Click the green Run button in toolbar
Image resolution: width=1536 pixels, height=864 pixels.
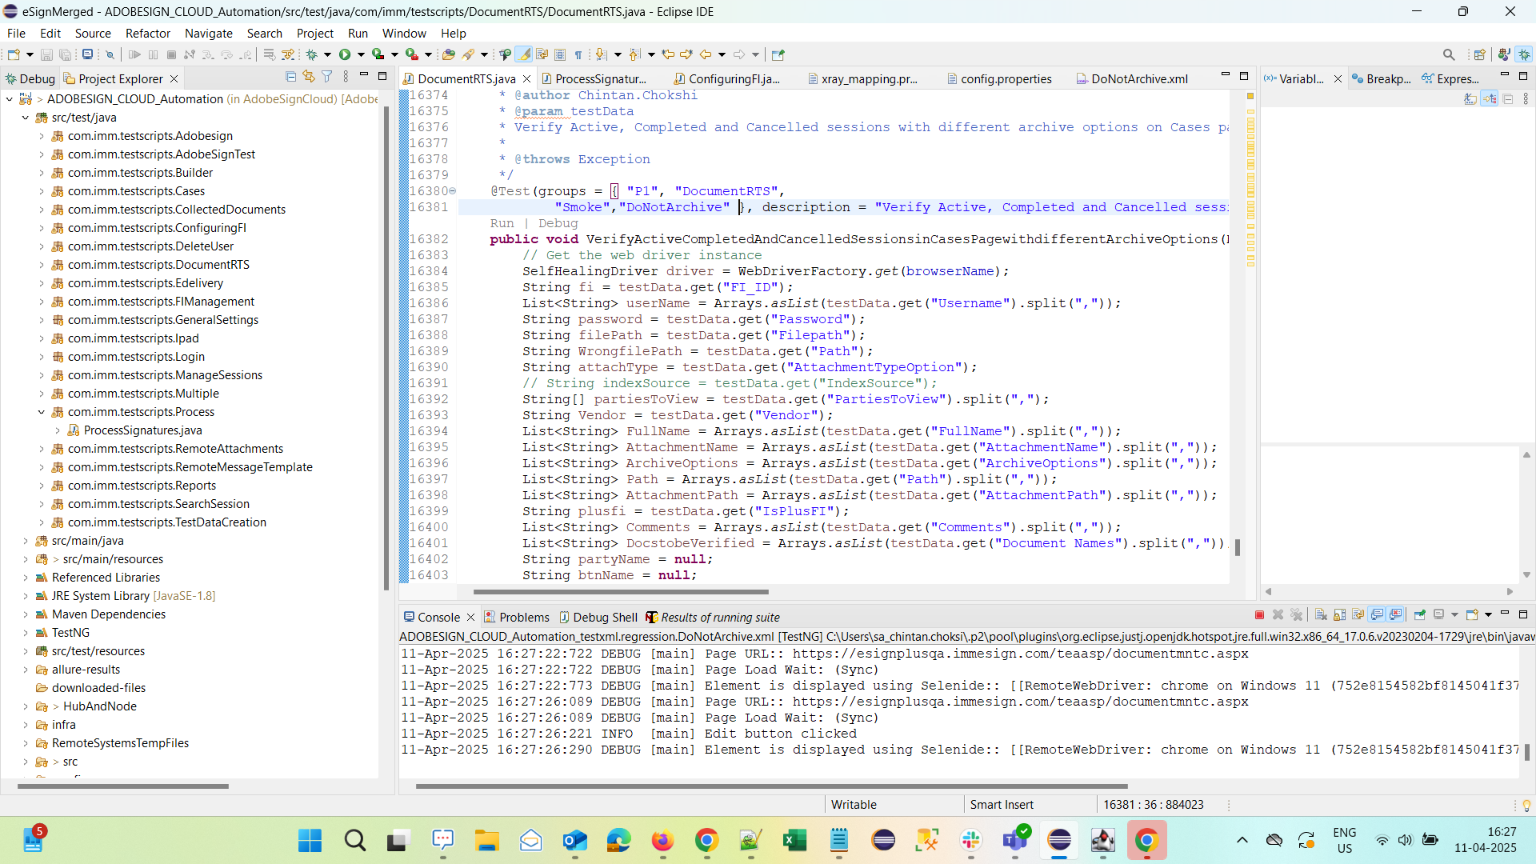pyautogui.click(x=345, y=55)
